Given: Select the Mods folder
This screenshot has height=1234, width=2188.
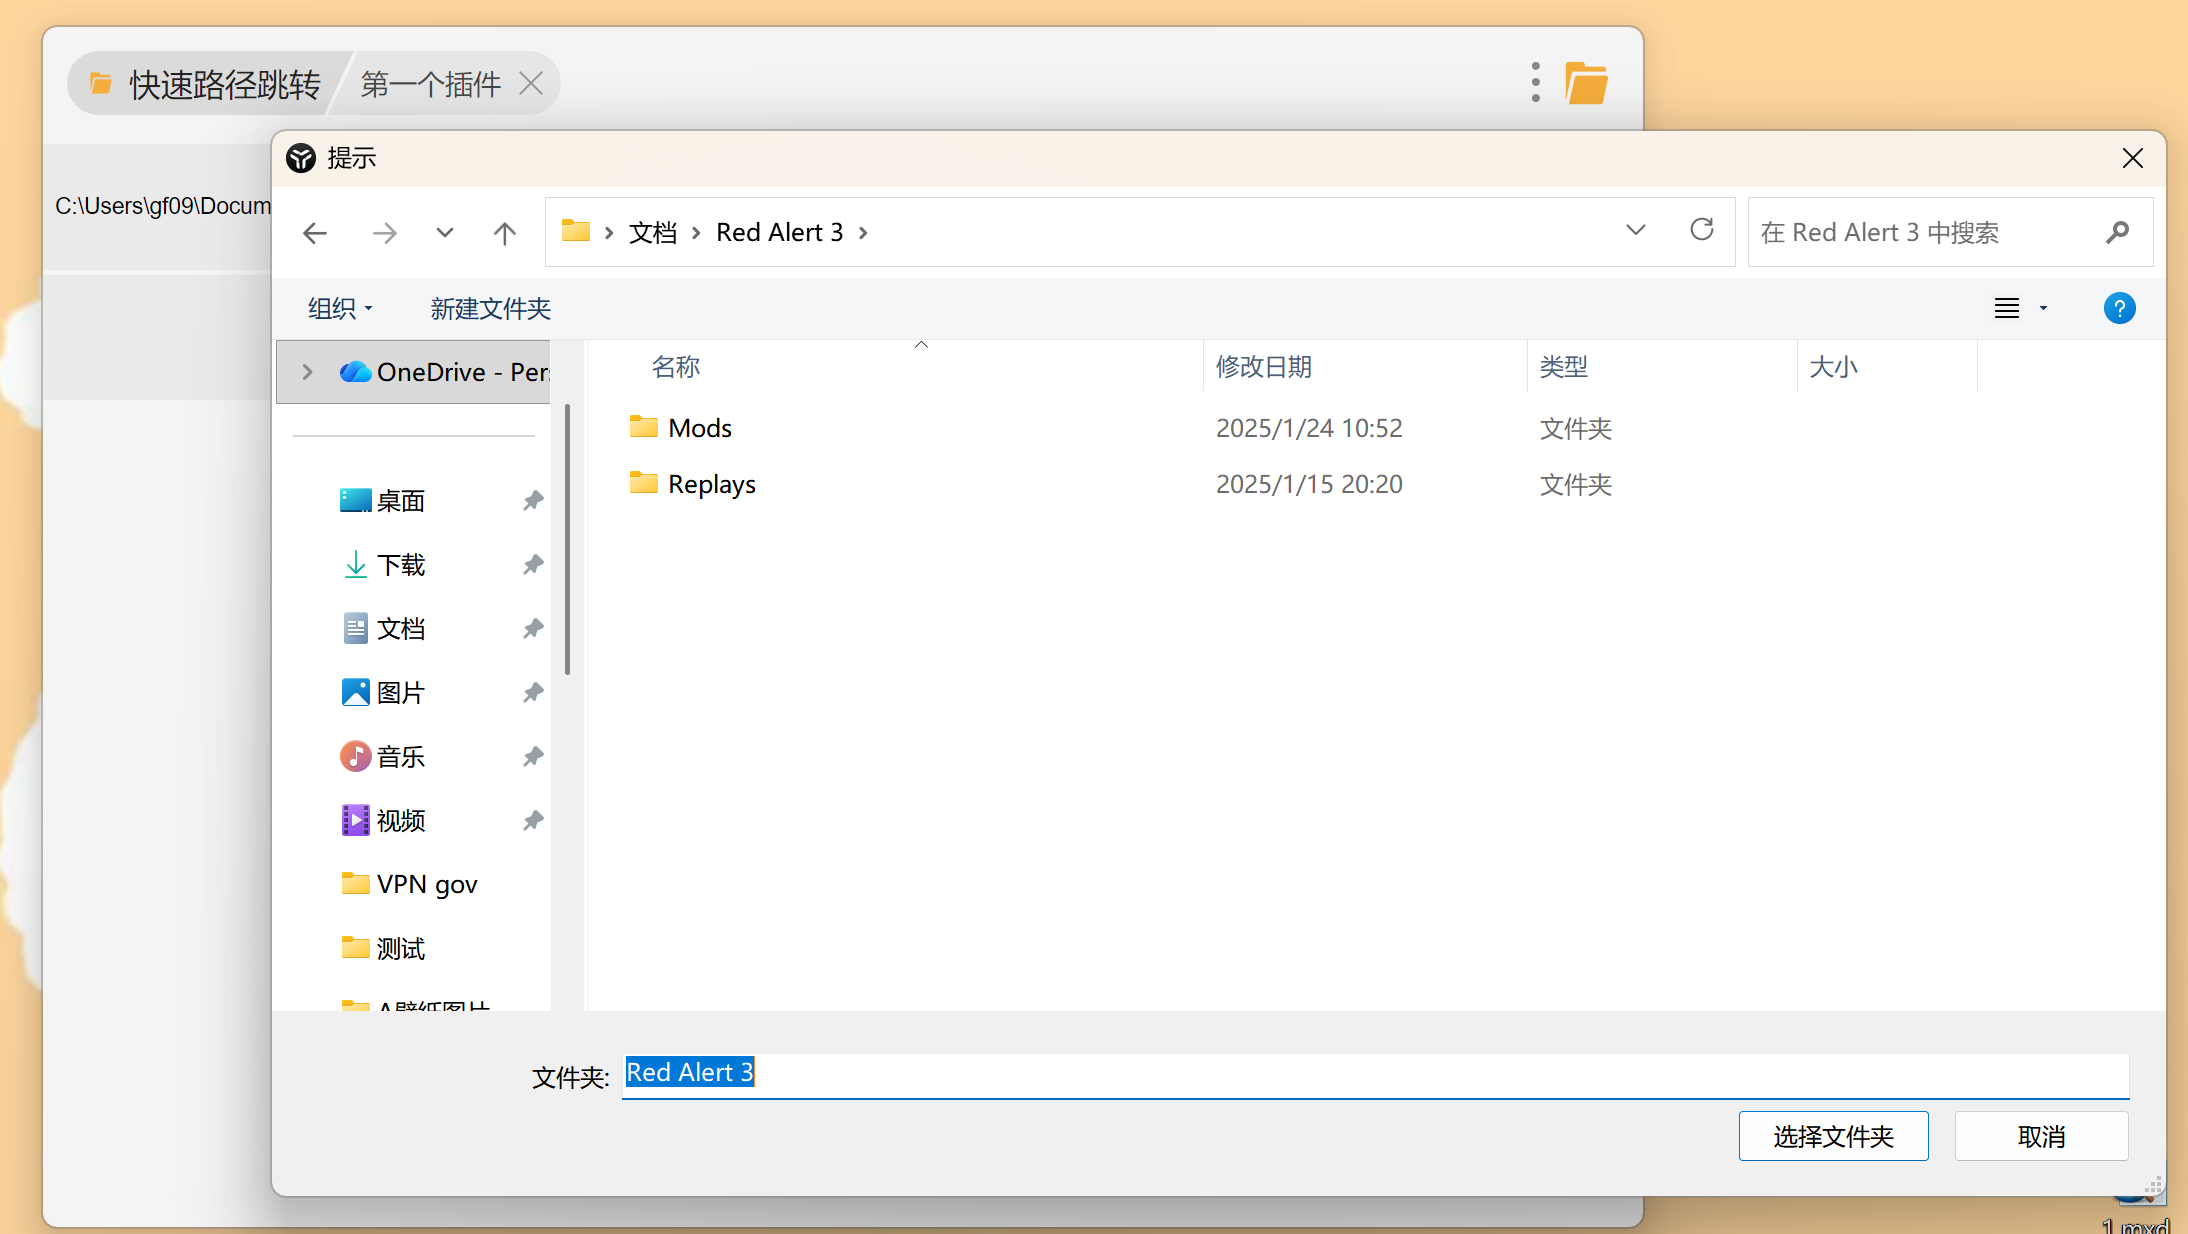Looking at the screenshot, I should point(700,428).
